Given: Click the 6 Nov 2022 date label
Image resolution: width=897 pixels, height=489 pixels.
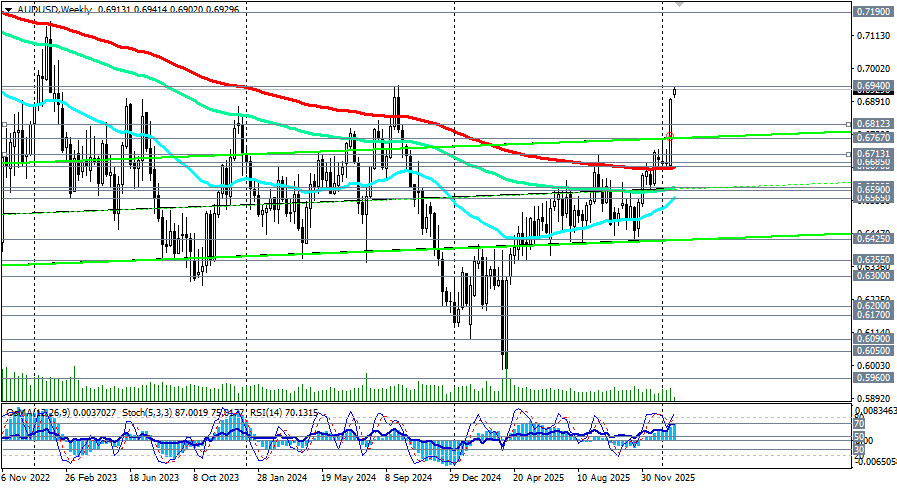Looking at the screenshot, I should (26, 478).
